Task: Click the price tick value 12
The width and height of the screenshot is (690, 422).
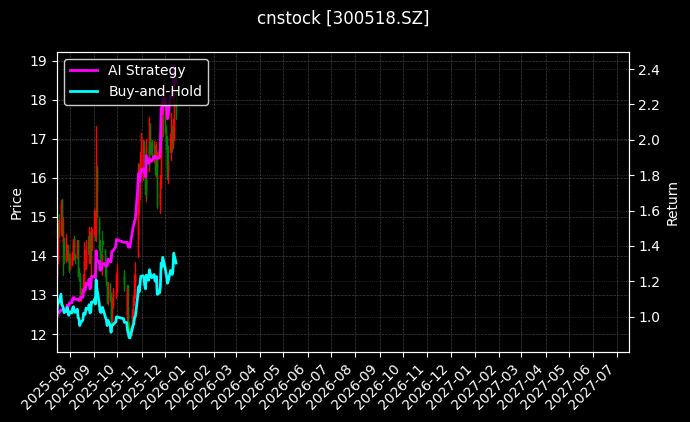Action: point(38,334)
